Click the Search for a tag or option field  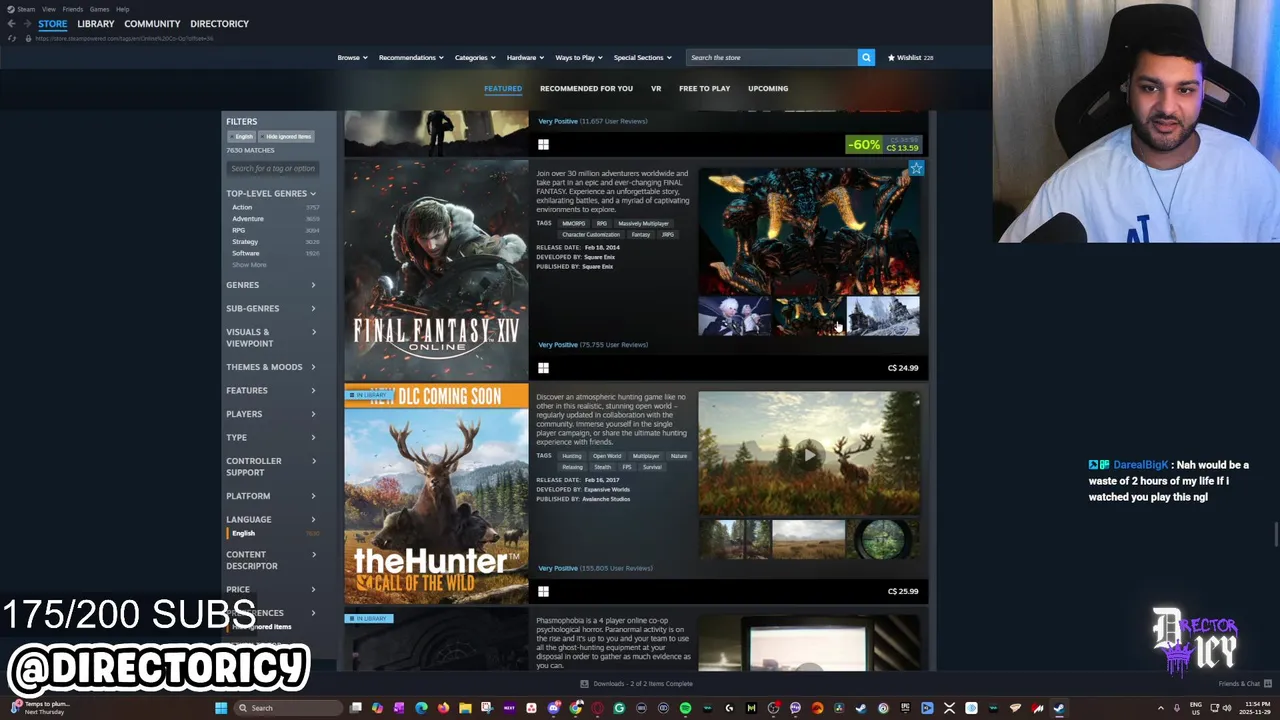(x=272, y=168)
